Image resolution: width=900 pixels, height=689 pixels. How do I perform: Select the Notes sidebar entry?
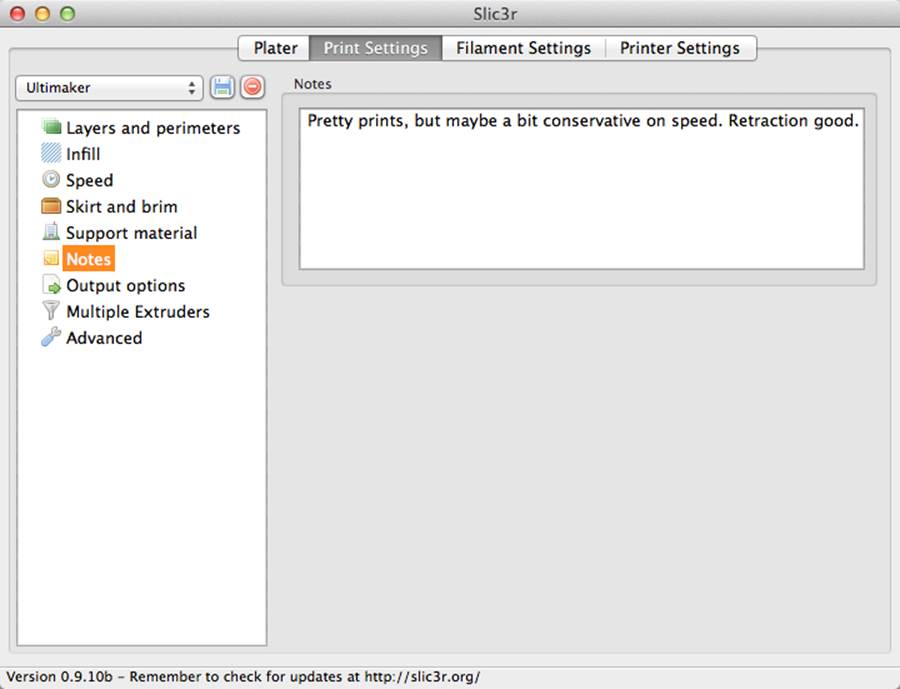88,259
